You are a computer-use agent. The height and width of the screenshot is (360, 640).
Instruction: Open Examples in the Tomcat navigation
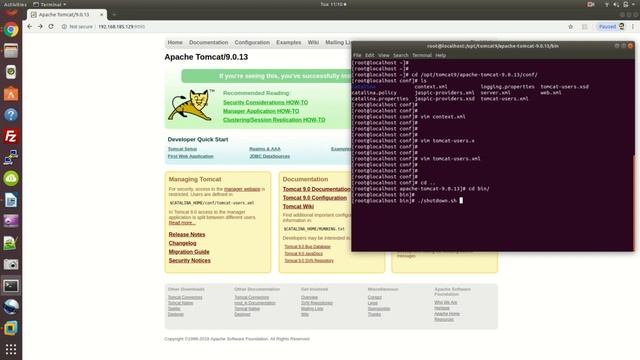289,42
